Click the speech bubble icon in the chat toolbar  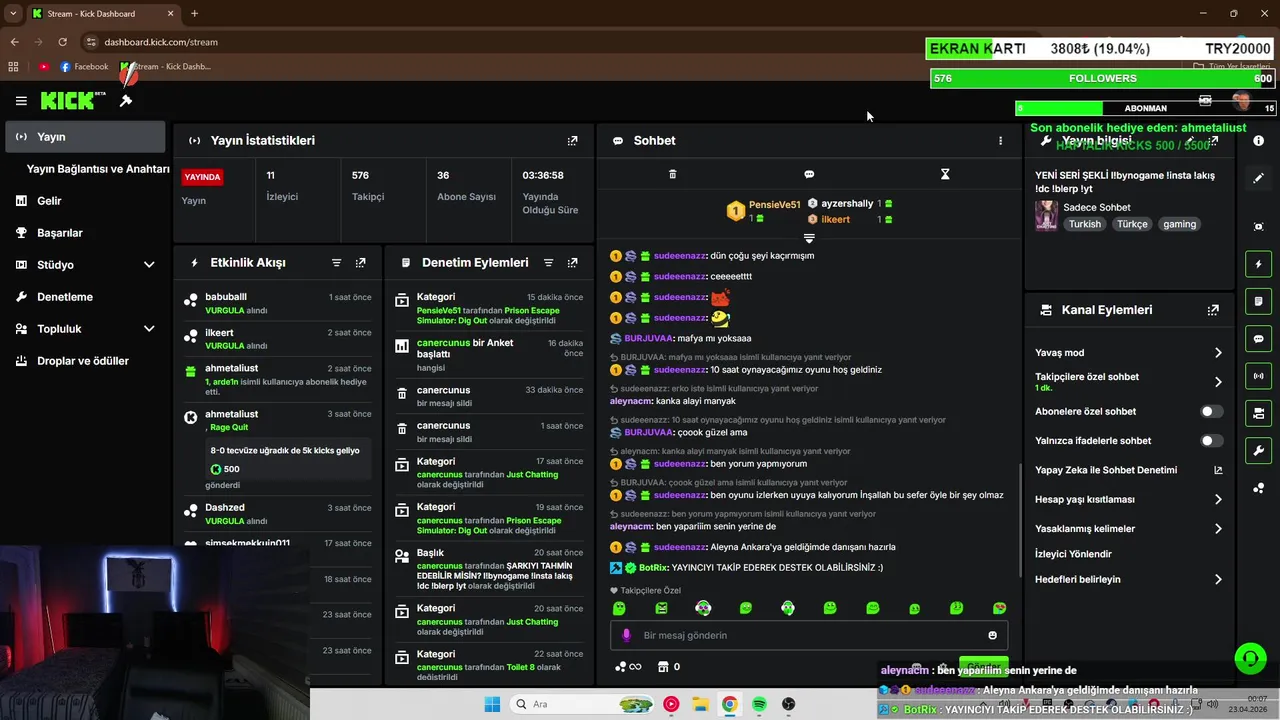click(809, 174)
